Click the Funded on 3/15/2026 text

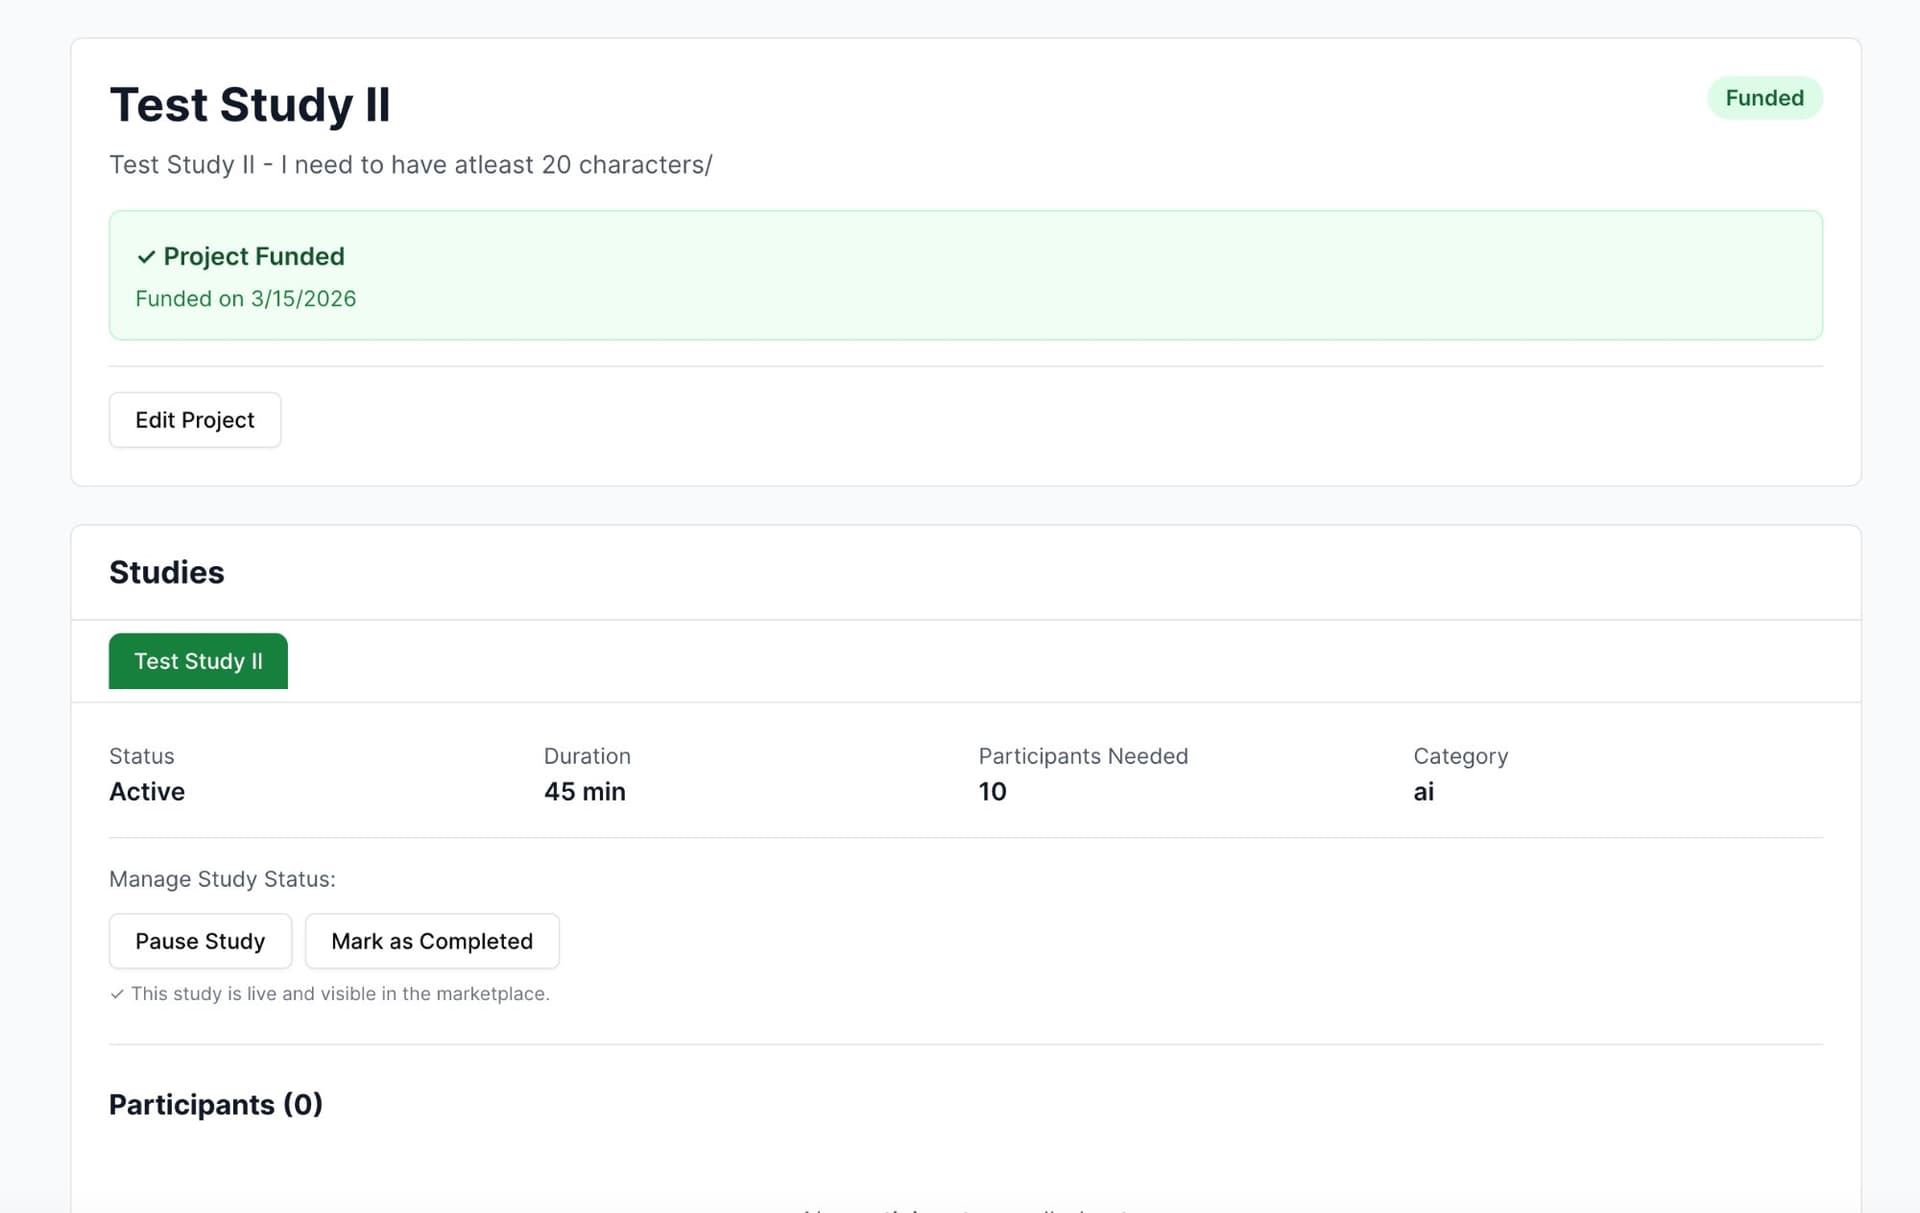pyautogui.click(x=245, y=299)
